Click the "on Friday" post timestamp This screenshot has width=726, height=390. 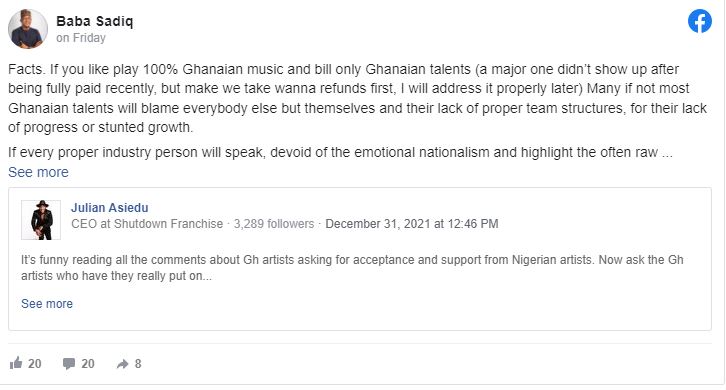click(81, 38)
